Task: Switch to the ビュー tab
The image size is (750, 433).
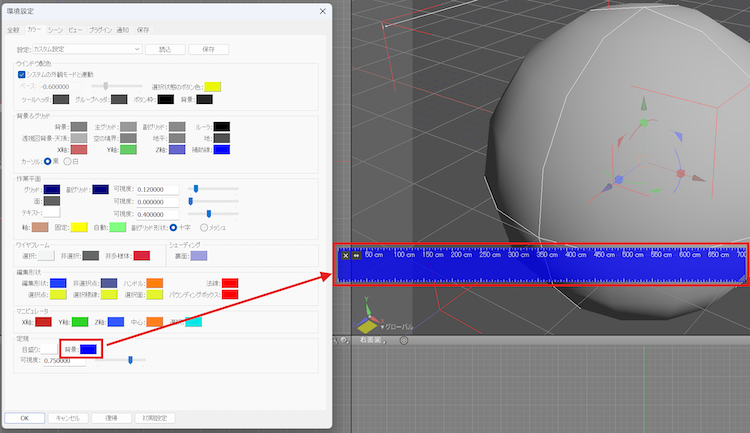Action: point(75,30)
